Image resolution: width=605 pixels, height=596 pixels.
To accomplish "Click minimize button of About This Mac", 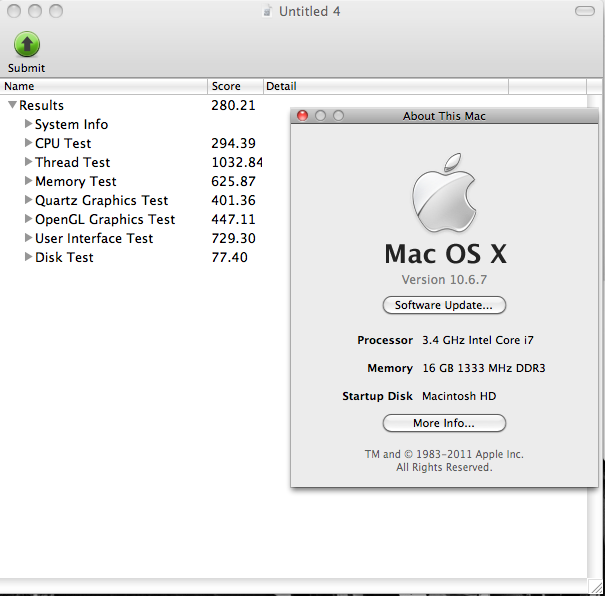I will coord(320,115).
